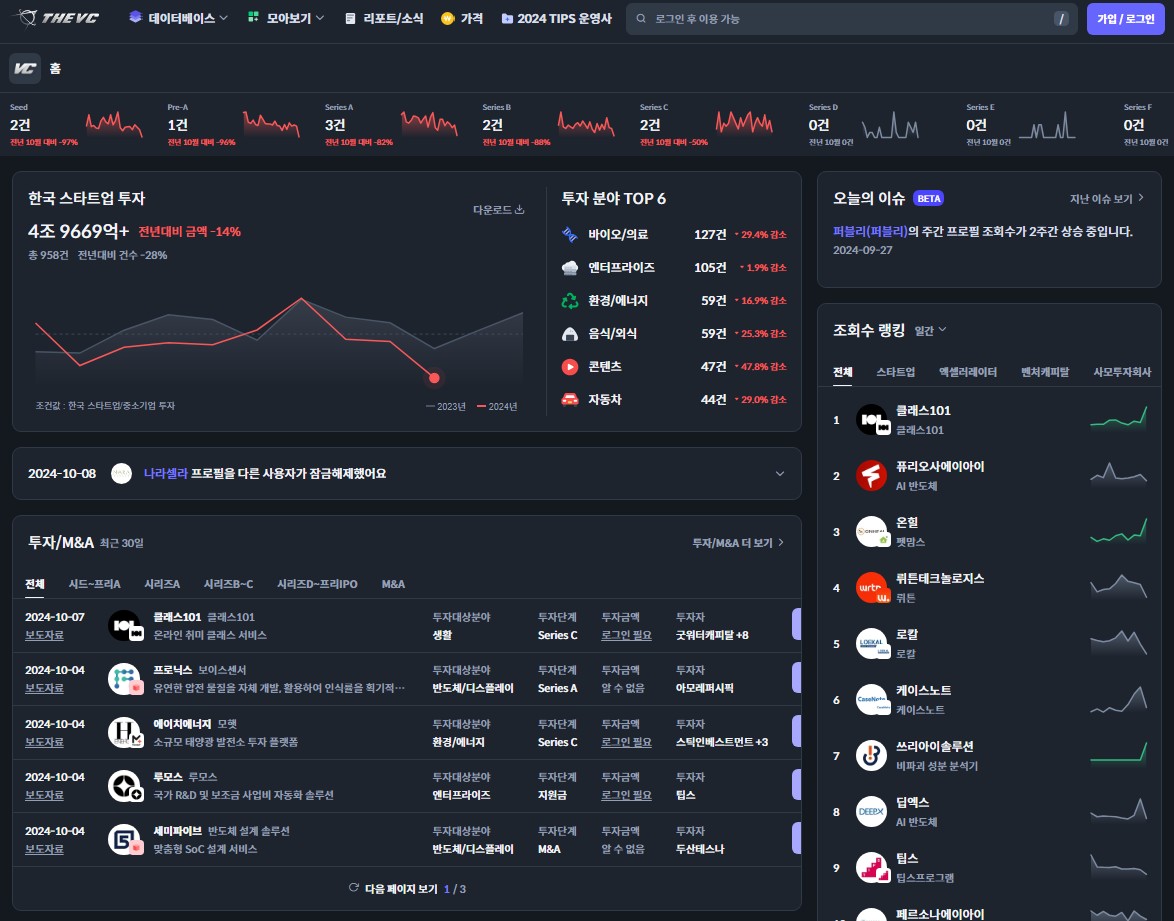Click the 자동차 car icon

coord(570,399)
